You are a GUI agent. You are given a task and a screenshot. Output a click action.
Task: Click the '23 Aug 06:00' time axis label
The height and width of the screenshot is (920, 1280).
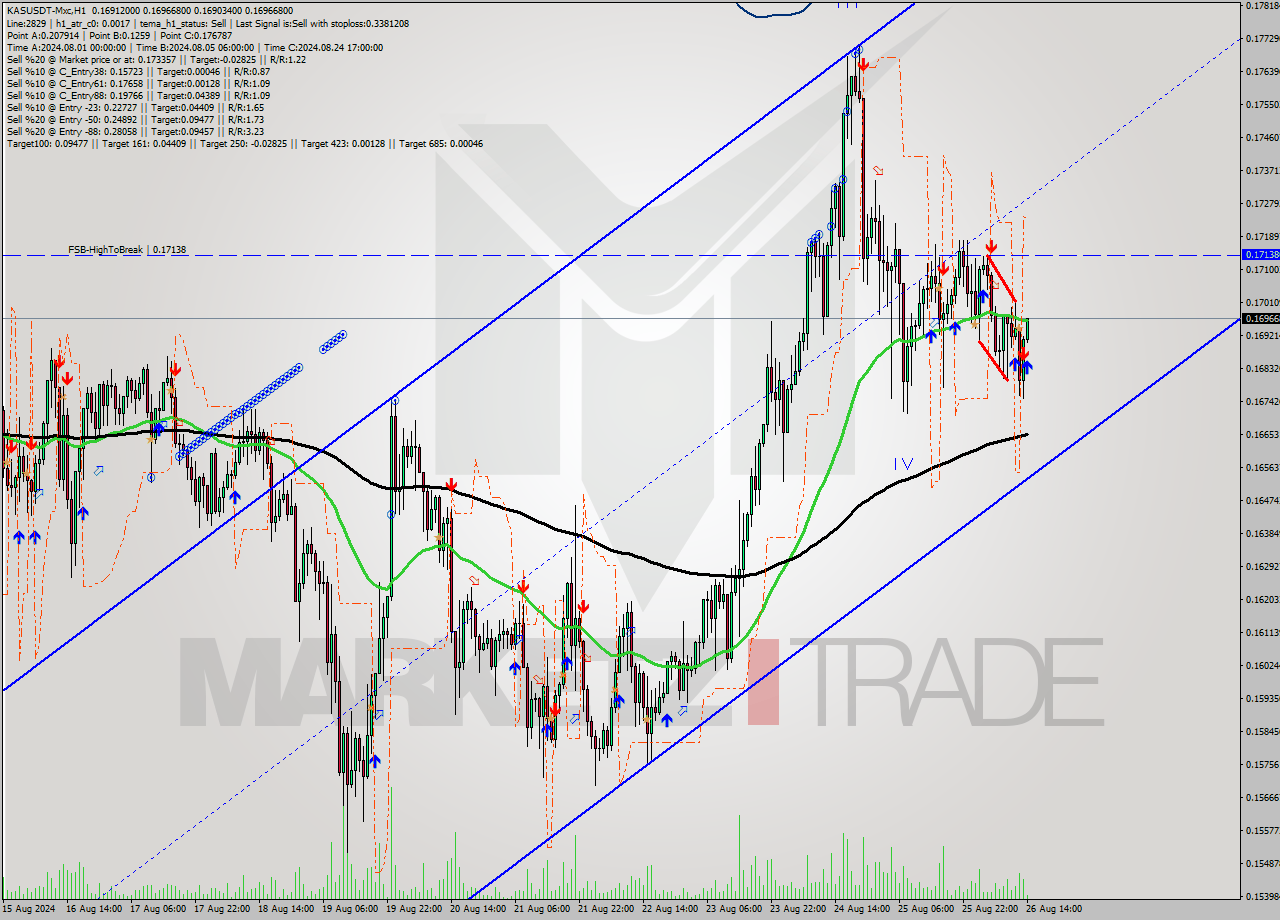[734, 909]
